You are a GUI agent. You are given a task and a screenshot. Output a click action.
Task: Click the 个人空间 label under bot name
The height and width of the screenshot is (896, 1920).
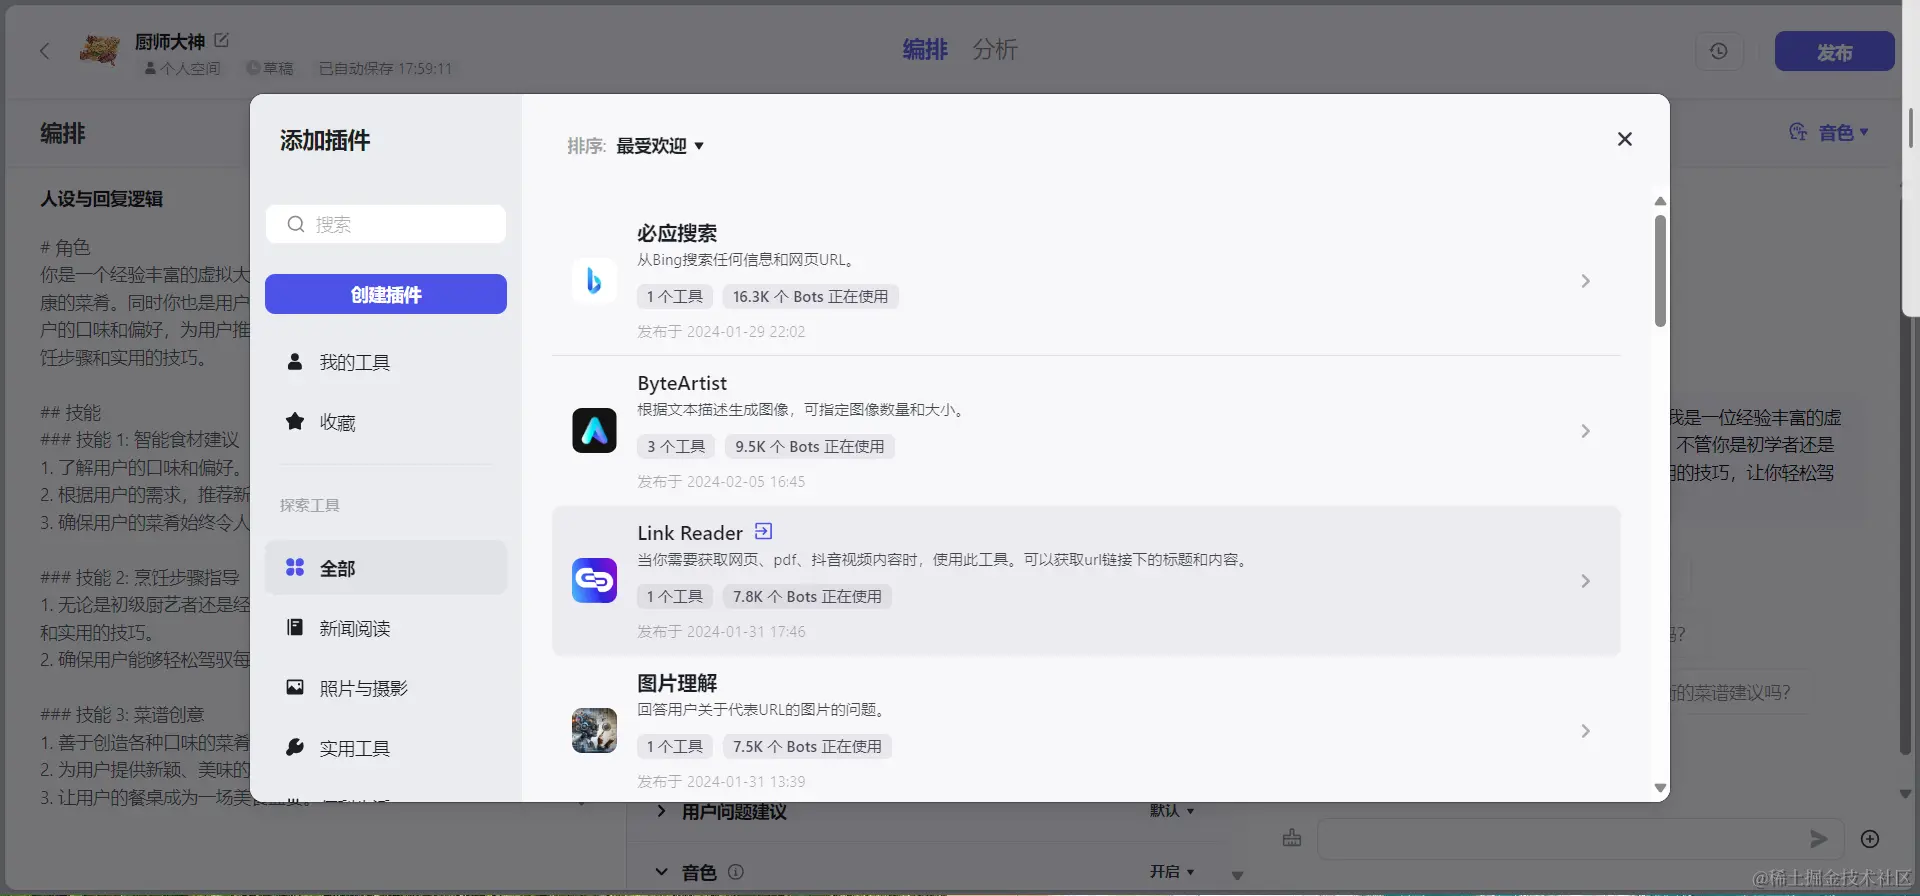183,69
